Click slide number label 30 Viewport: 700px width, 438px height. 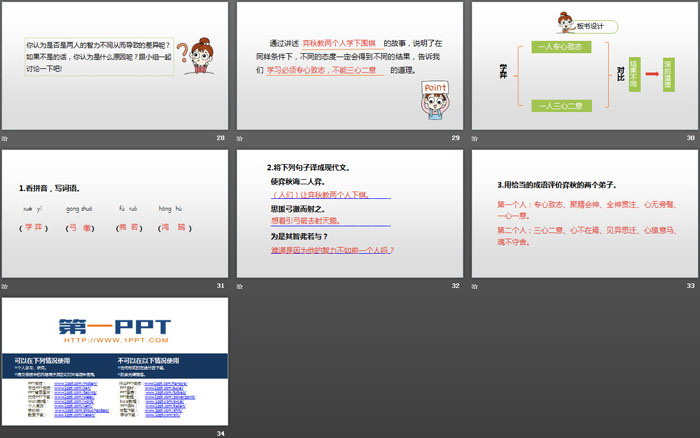coord(691,138)
